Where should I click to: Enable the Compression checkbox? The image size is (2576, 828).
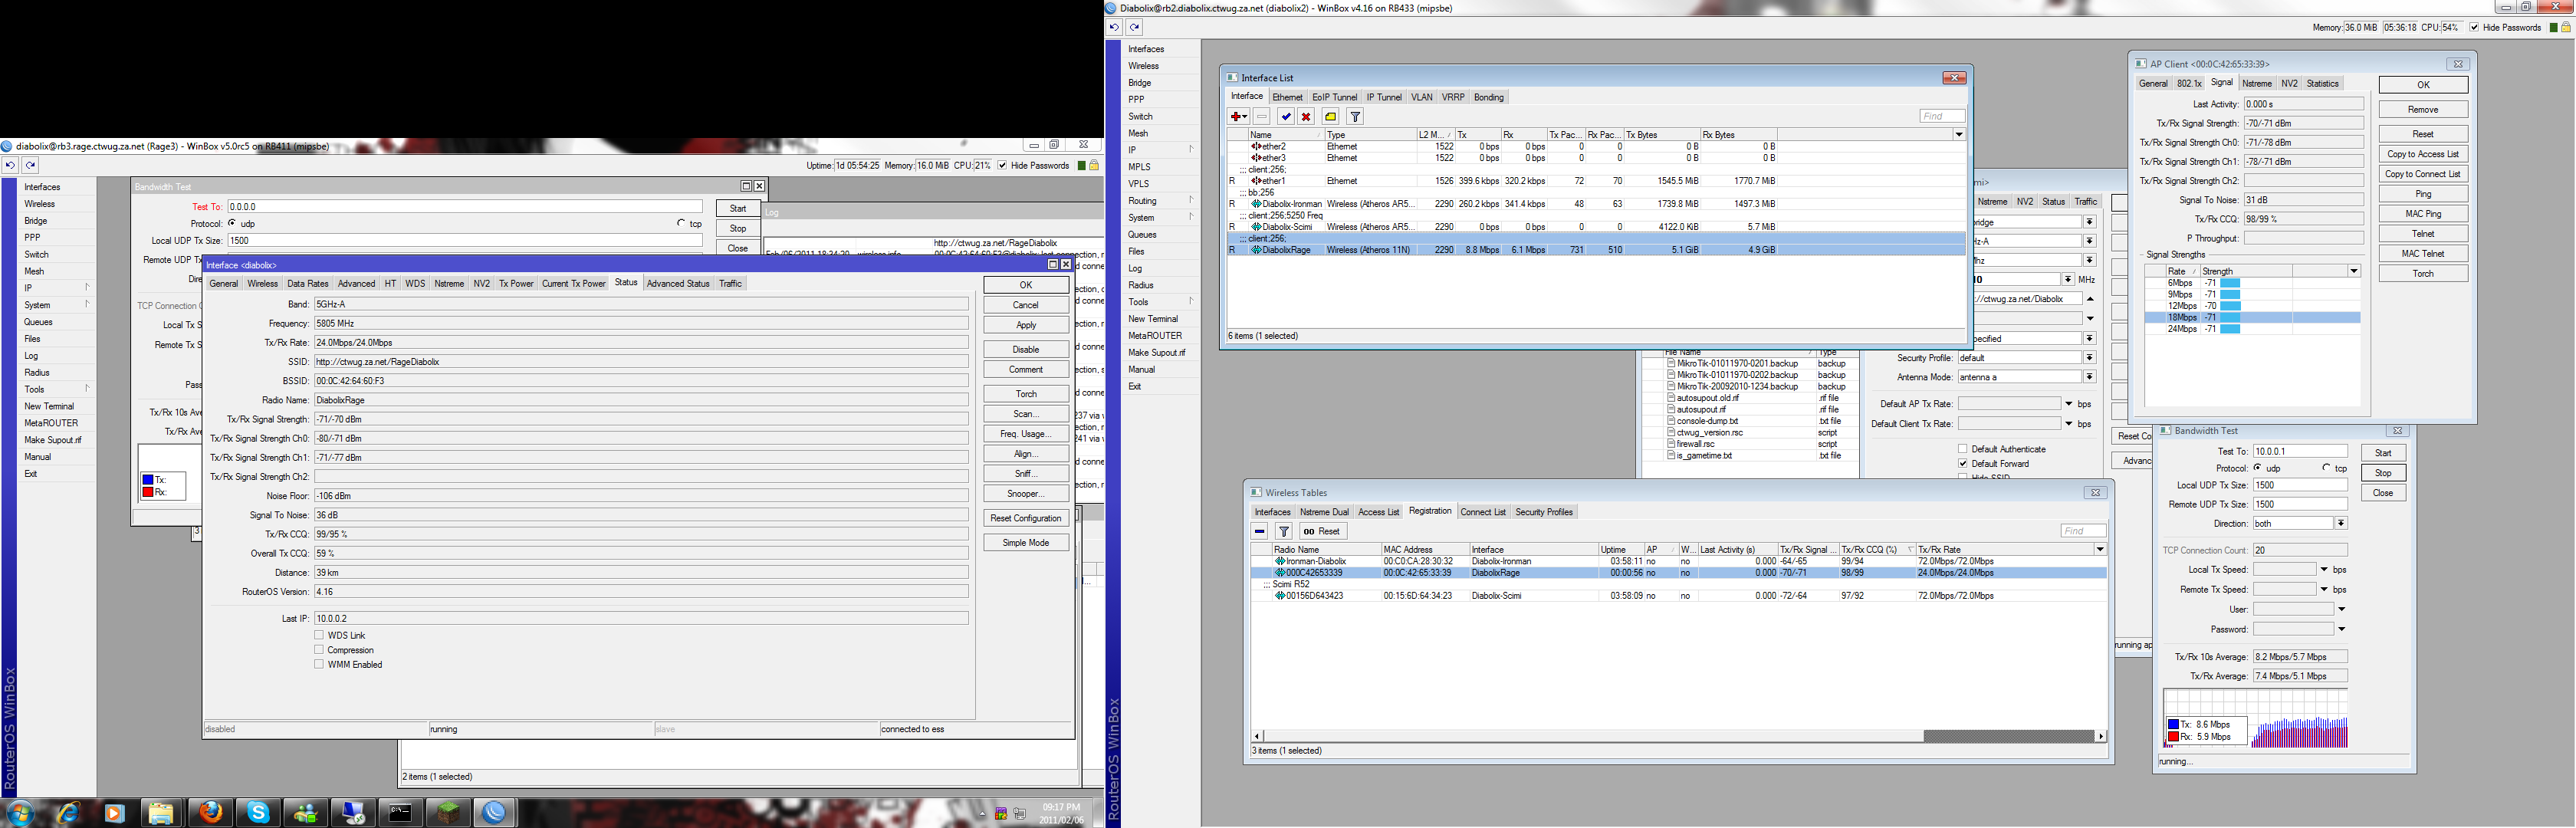320,650
